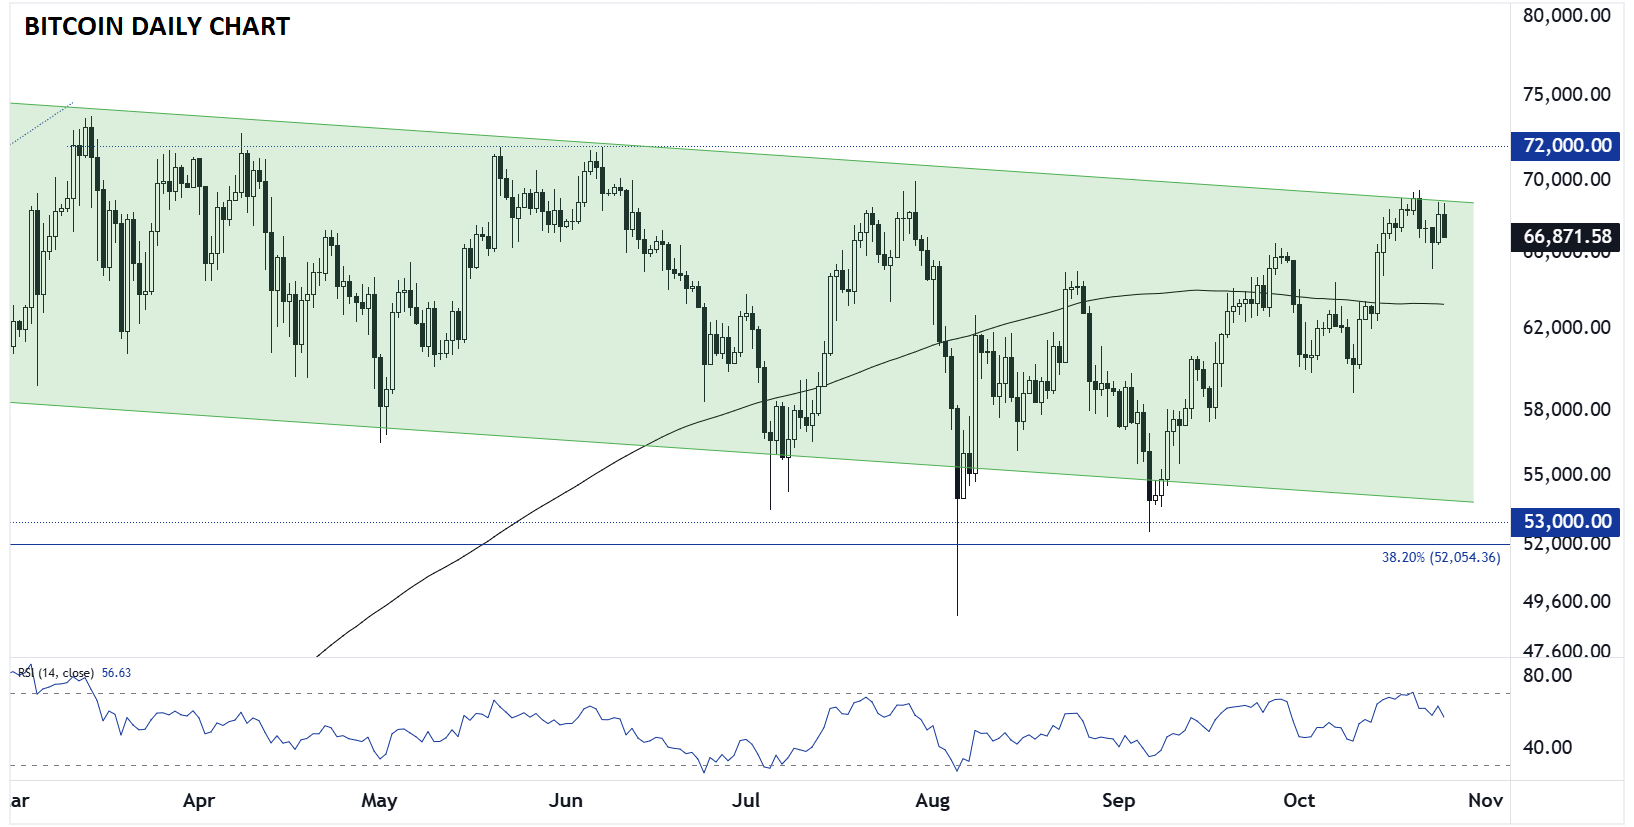1634x827 pixels.
Task: Click the 55,000.00 price axis label
Action: tap(1566, 475)
